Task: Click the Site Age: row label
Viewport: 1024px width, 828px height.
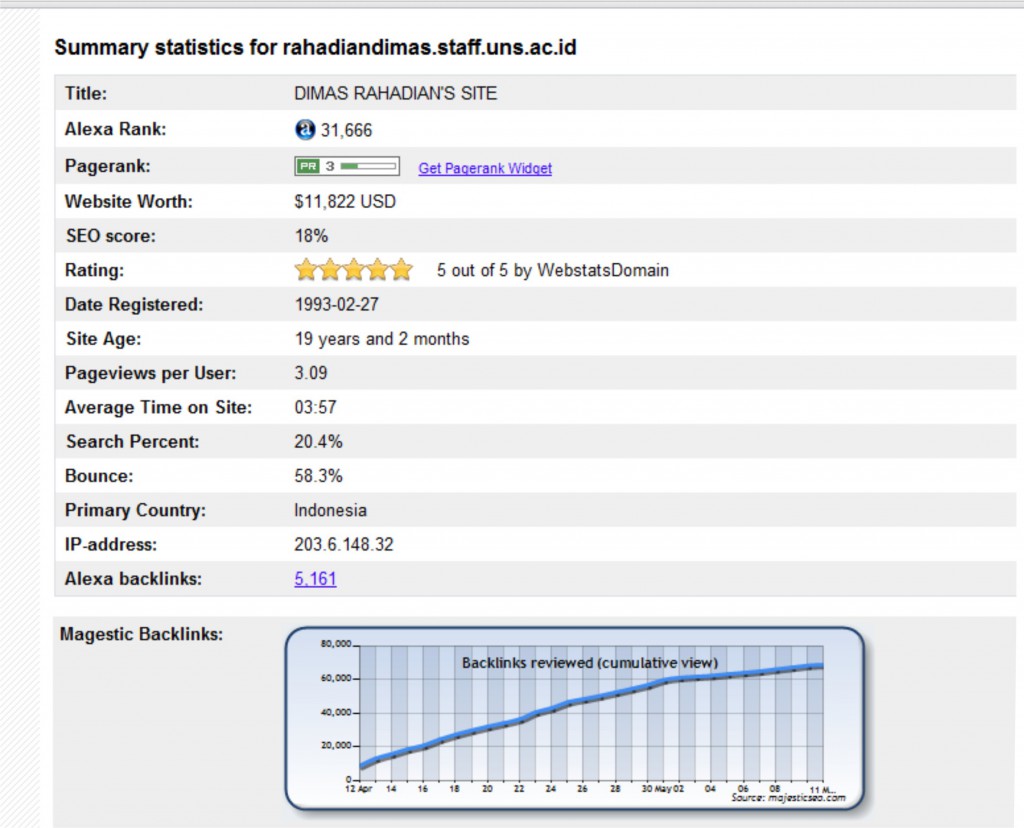Action: (103, 339)
